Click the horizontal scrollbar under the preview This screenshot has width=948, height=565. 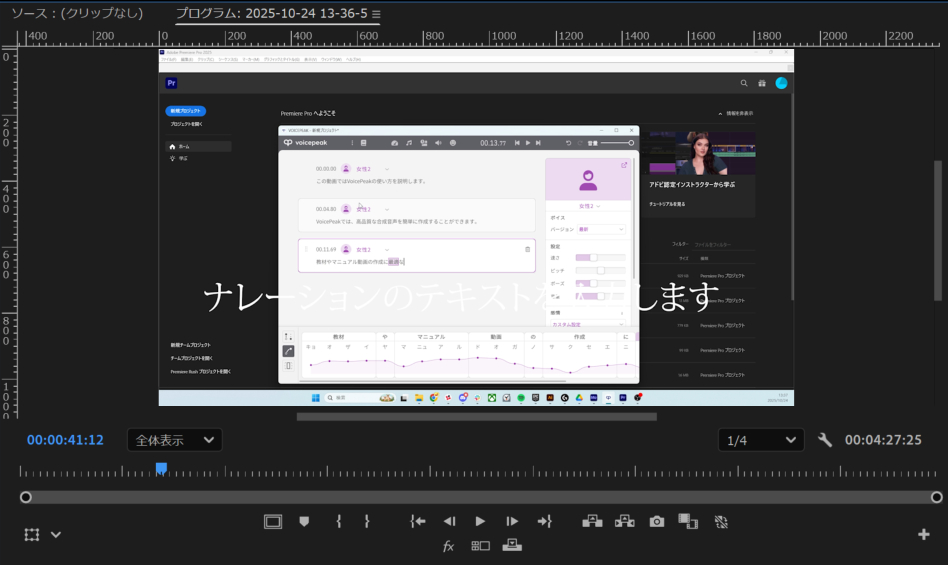pos(476,416)
